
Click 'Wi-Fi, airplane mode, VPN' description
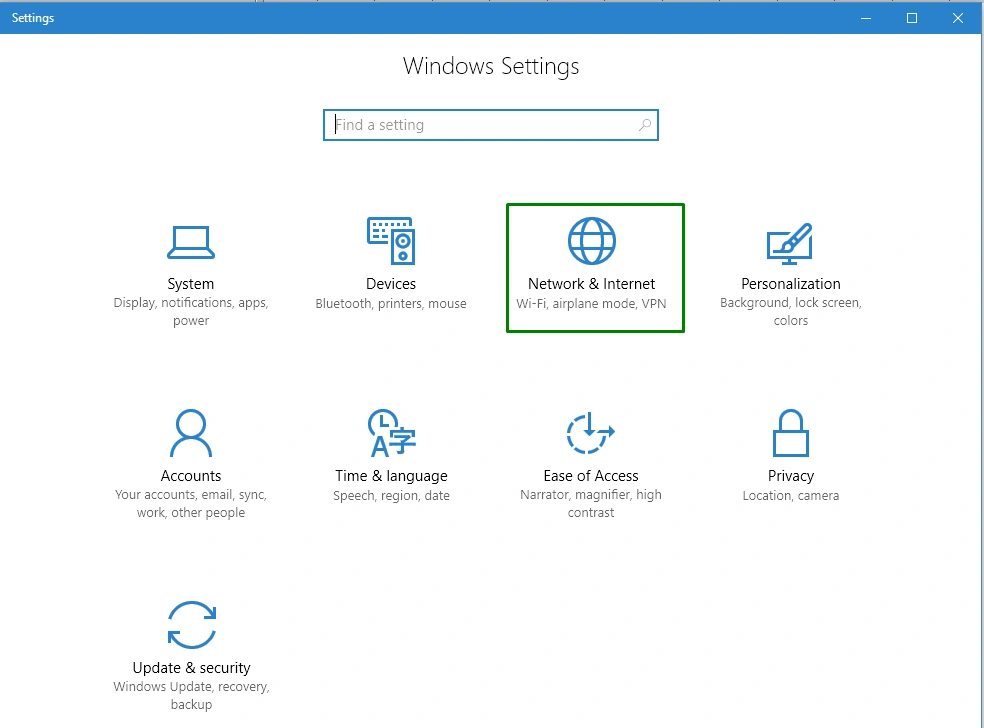pos(591,304)
